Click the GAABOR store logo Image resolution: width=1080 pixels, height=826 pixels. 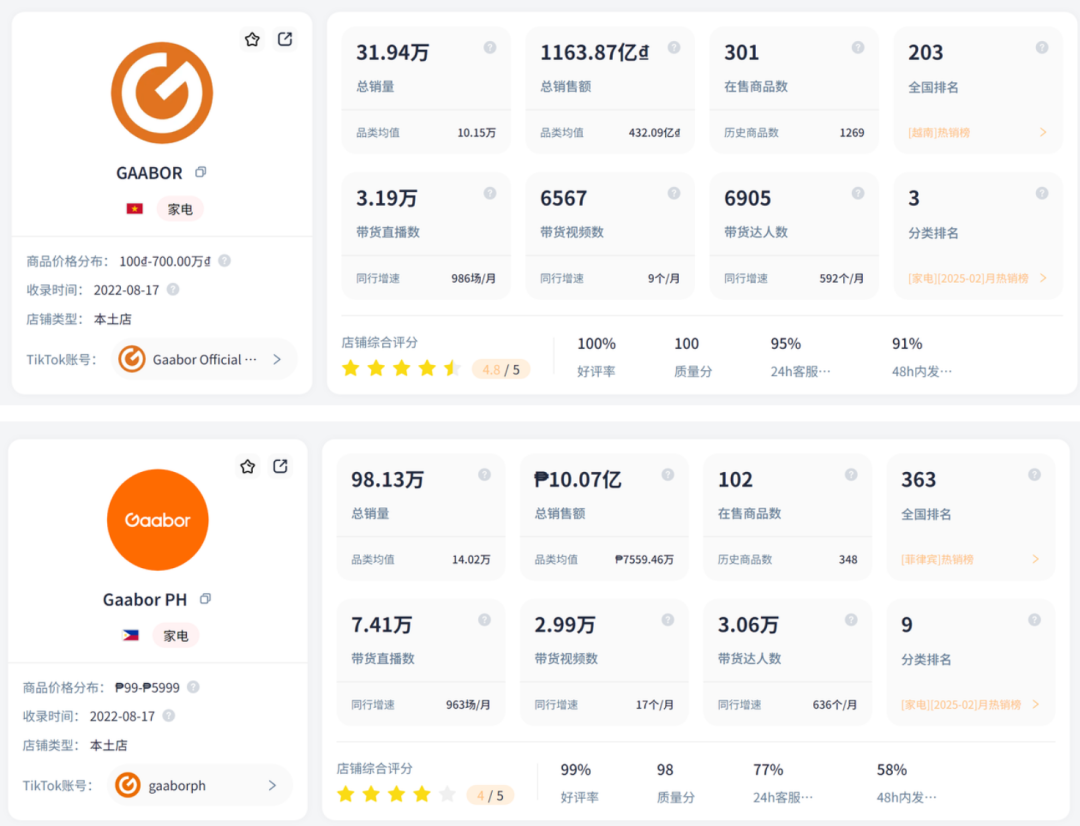click(162, 93)
